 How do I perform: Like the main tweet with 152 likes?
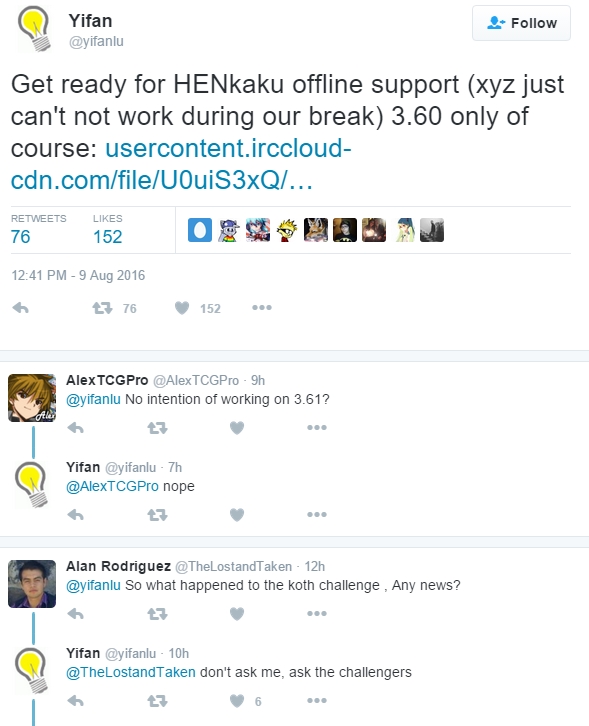(182, 308)
